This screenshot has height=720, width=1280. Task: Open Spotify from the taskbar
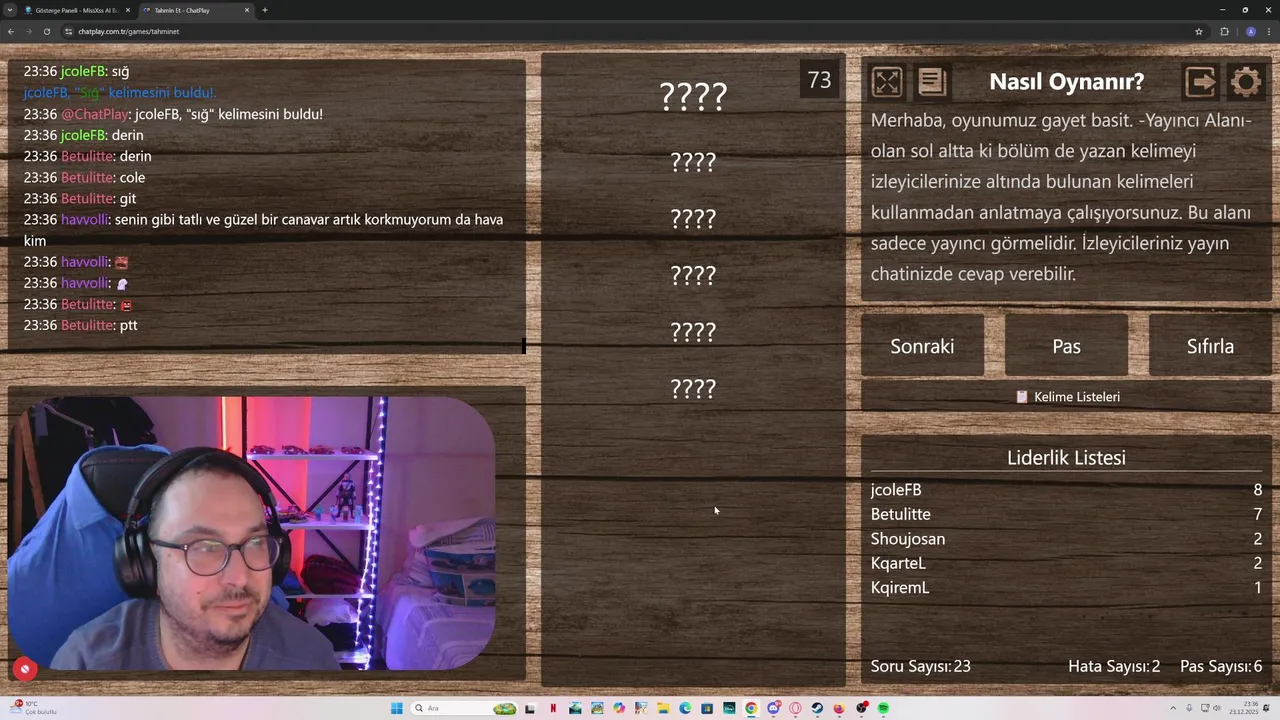(x=883, y=708)
